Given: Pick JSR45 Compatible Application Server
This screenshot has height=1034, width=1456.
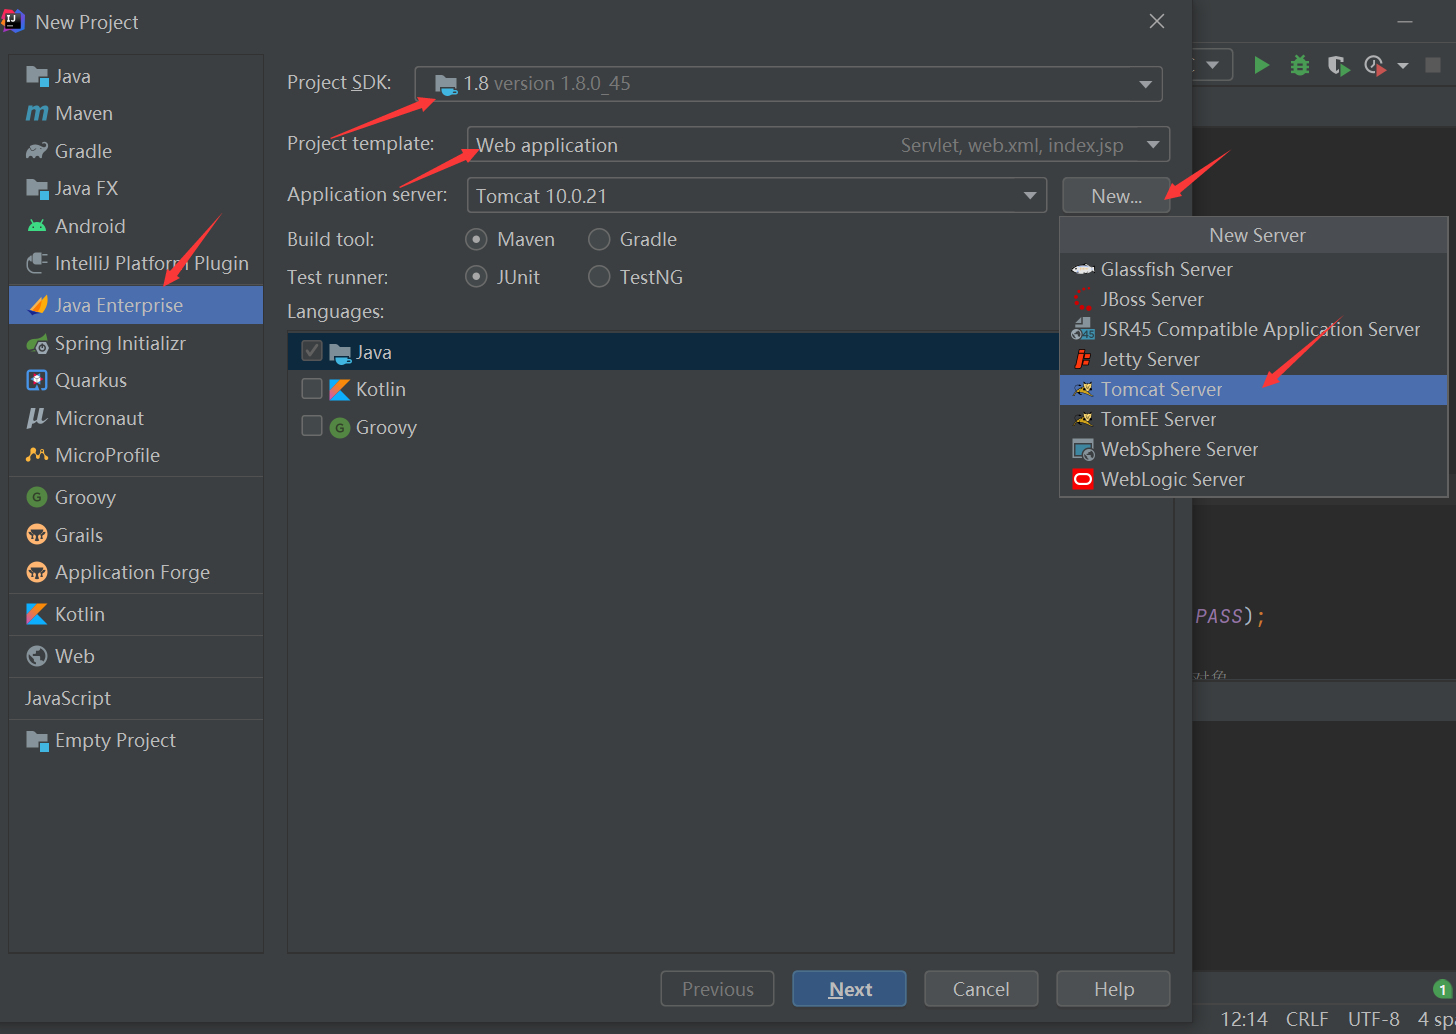Looking at the screenshot, I should point(1253,329).
